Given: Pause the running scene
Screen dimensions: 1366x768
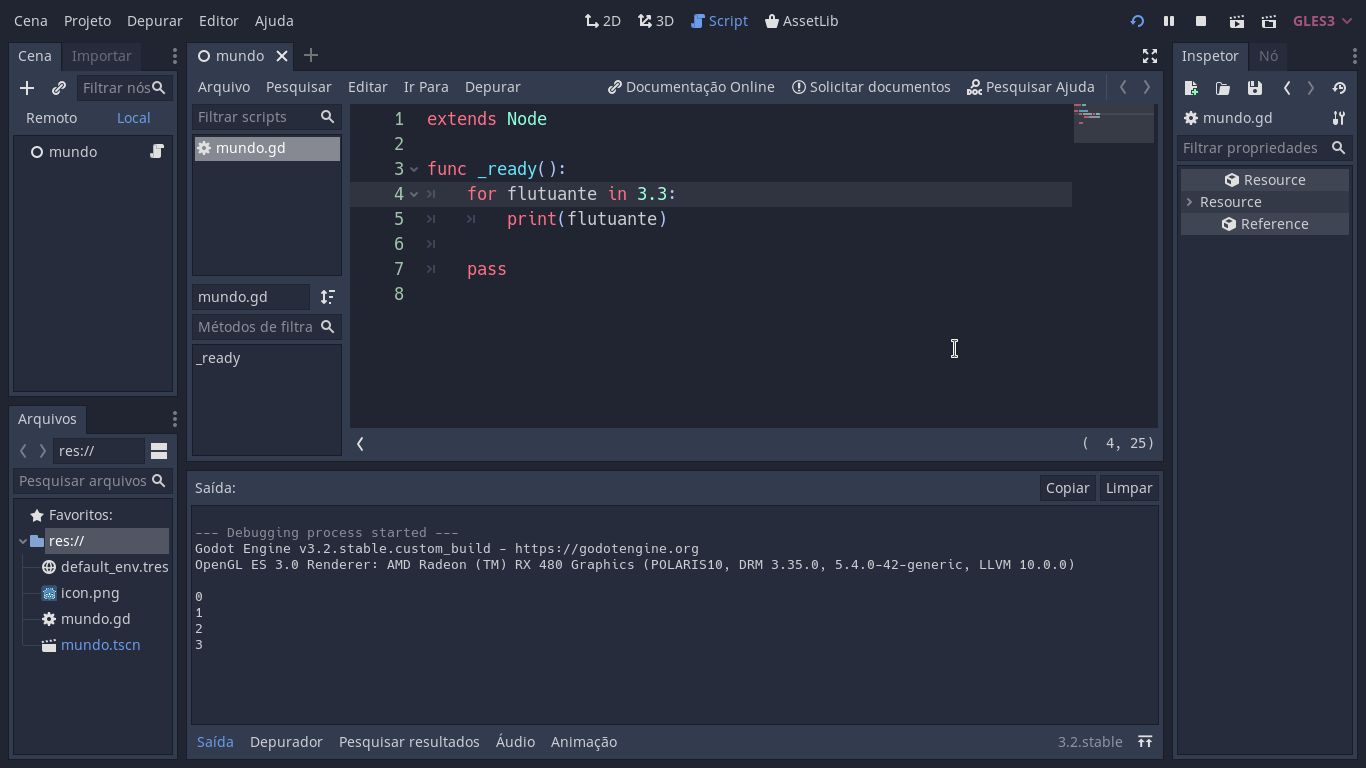Looking at the screenshot, I should tap(1168, 21).
